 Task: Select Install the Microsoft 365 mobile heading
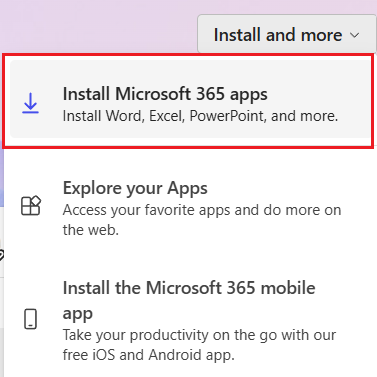pyautogui.click(x=189, y=288)
